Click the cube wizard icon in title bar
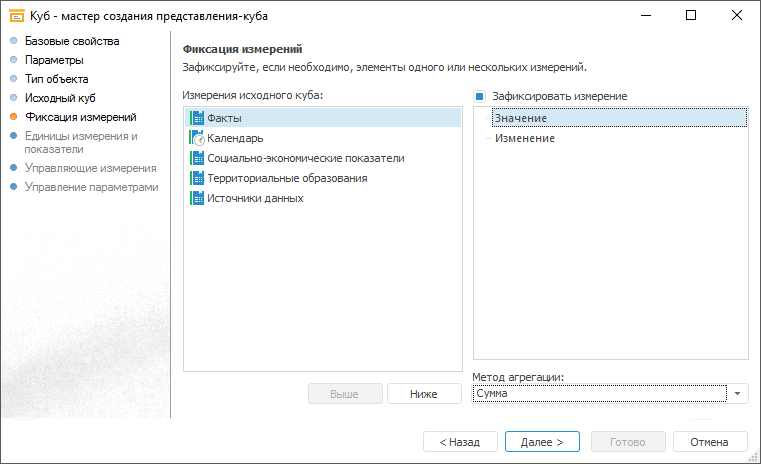This screenshot has width=761, height=464. click(x=17, y=16)
